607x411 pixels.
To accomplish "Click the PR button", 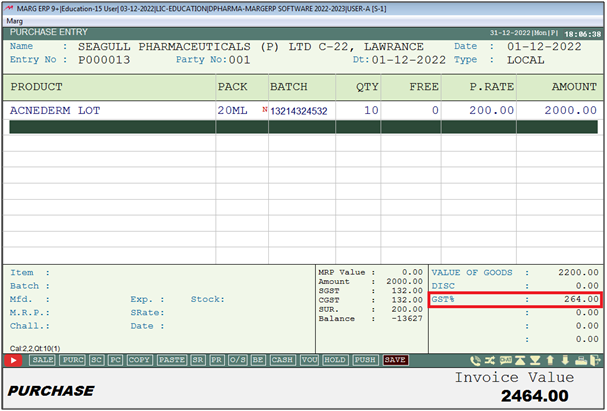I will [217, 360].
